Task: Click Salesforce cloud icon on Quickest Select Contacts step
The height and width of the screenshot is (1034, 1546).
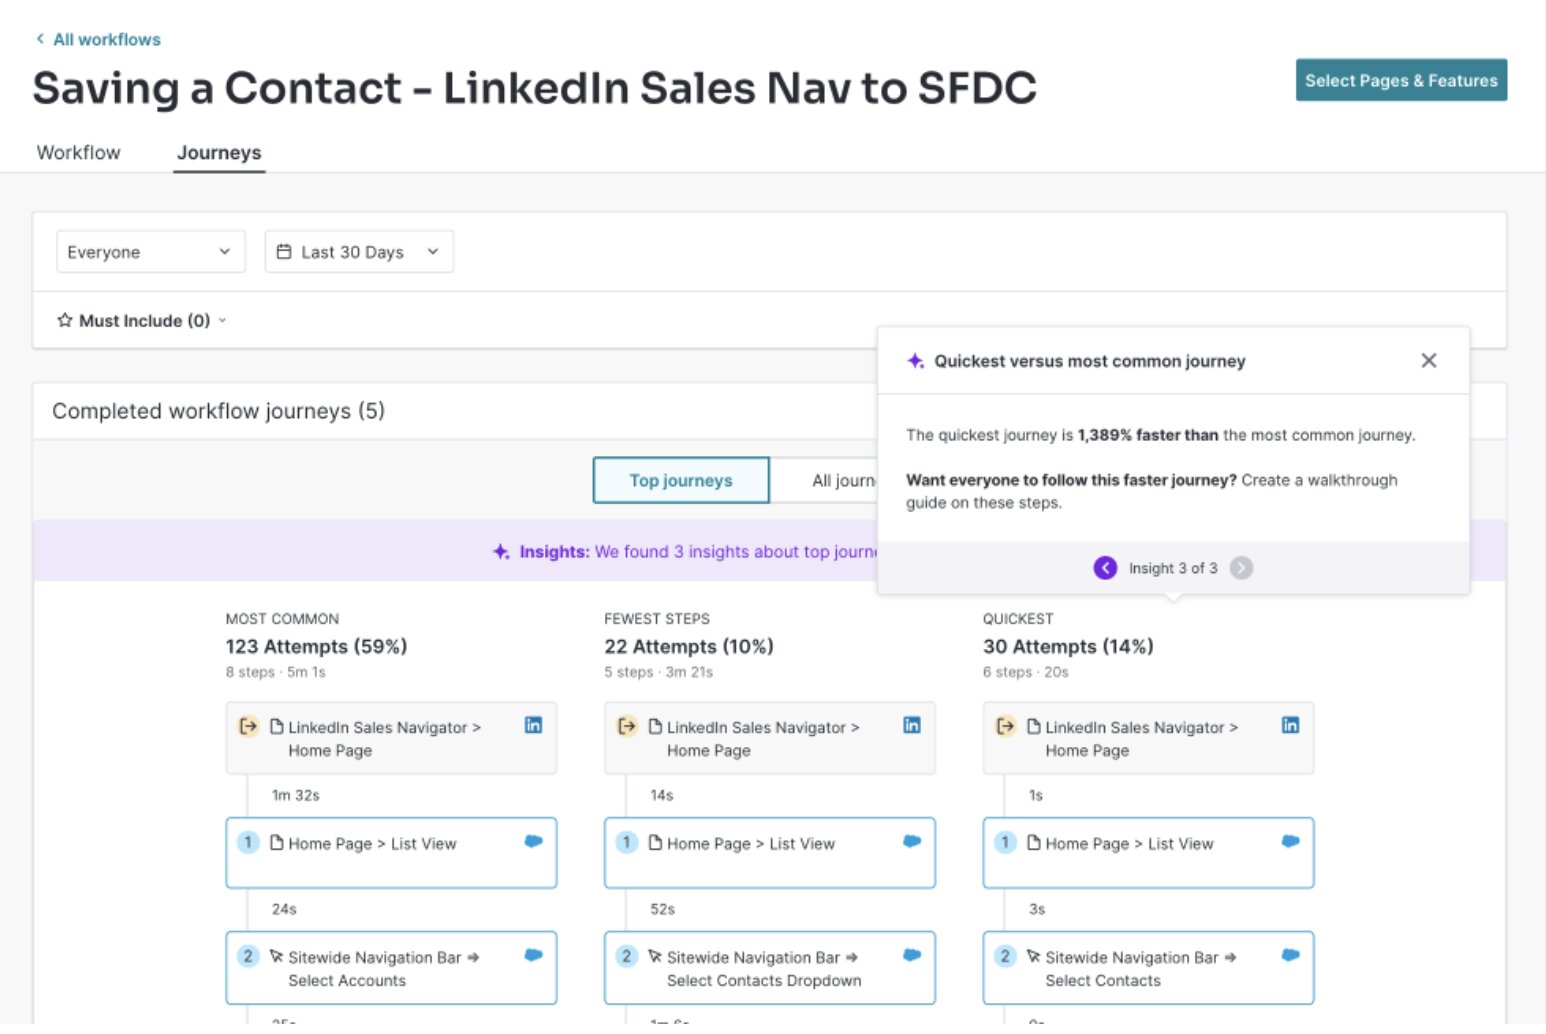Action: click(x=1291, y=955)
